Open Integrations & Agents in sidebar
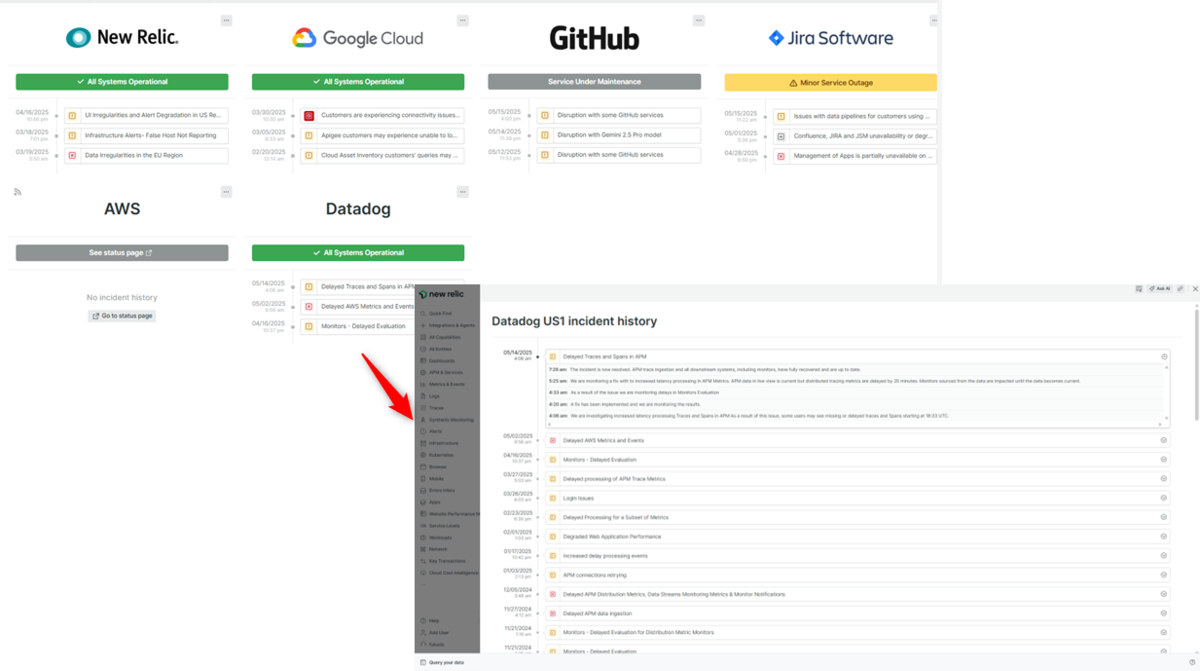This screenshot has height=671, width=1200. tap(447, 325)
